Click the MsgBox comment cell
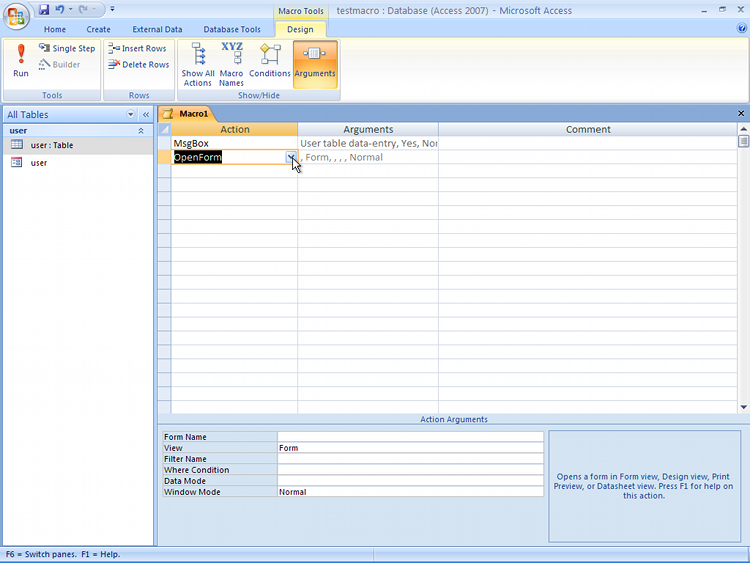 click(588, 143)
